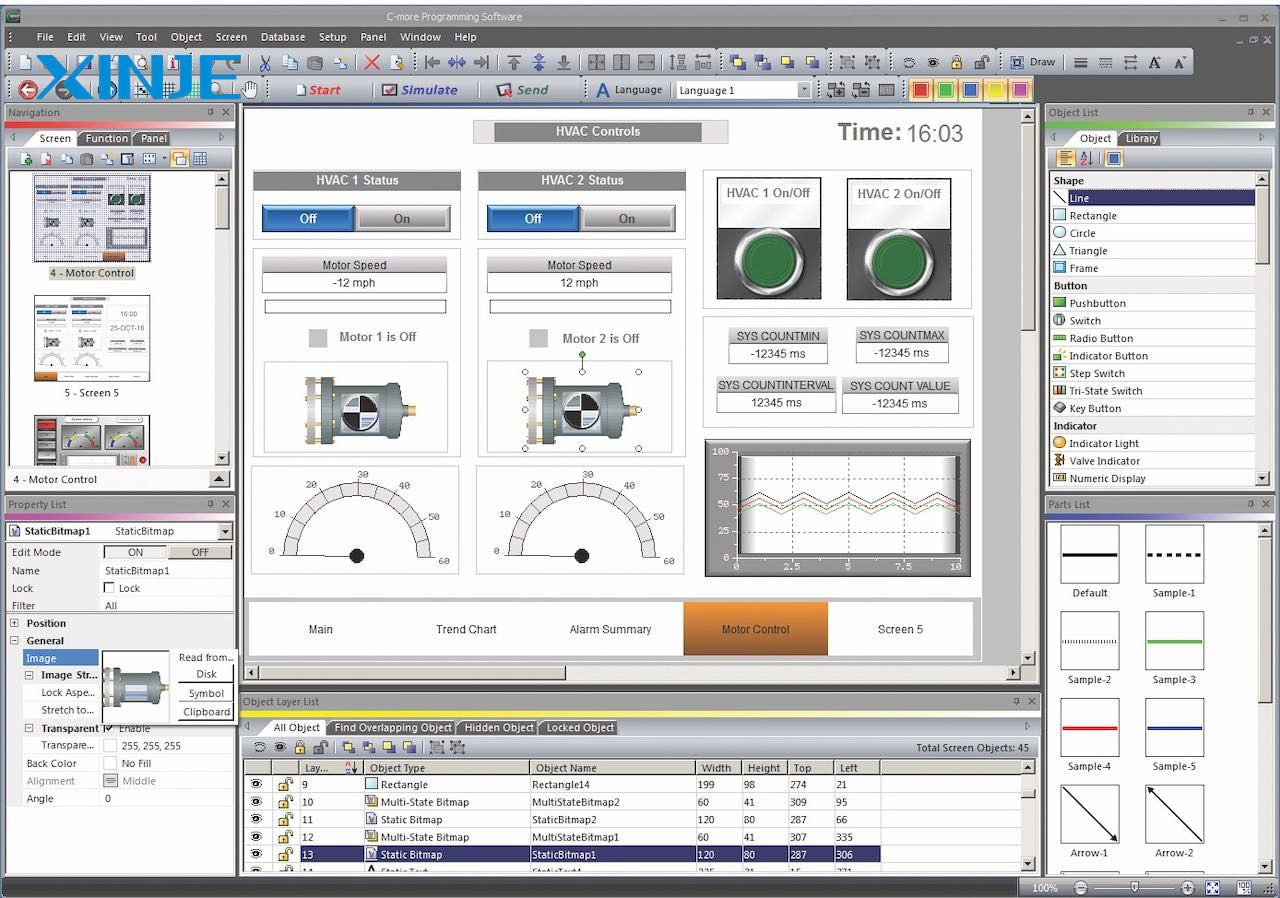
Task: Open the thumbnail view dropdown arrow in Navigation
Action: (x=162, y=159)
